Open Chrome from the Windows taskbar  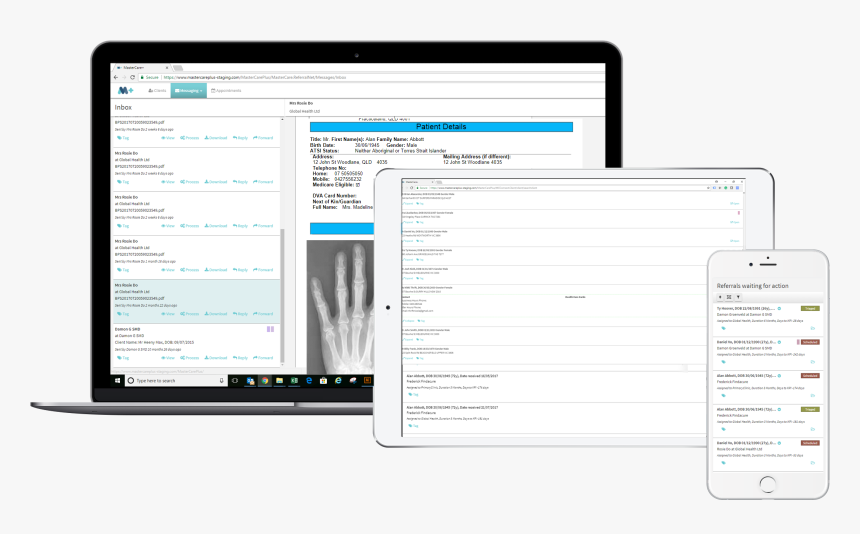tap(265, 380)
